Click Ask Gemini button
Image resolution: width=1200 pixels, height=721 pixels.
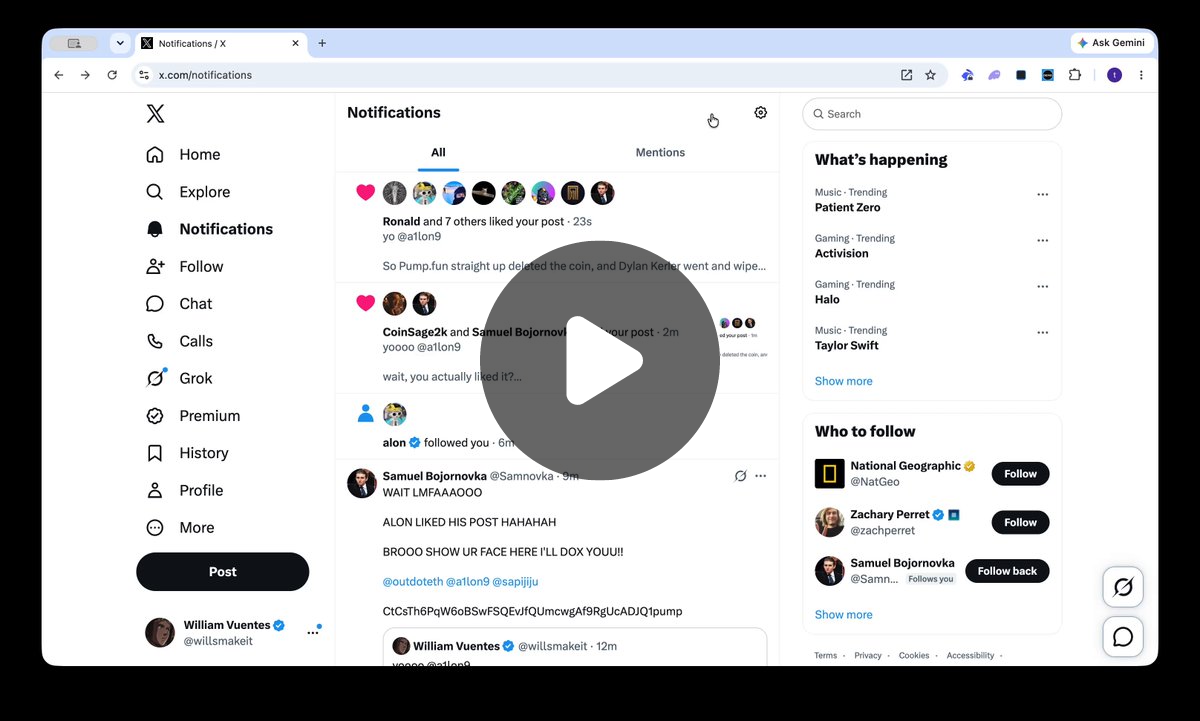click(x=1113, y=43)
